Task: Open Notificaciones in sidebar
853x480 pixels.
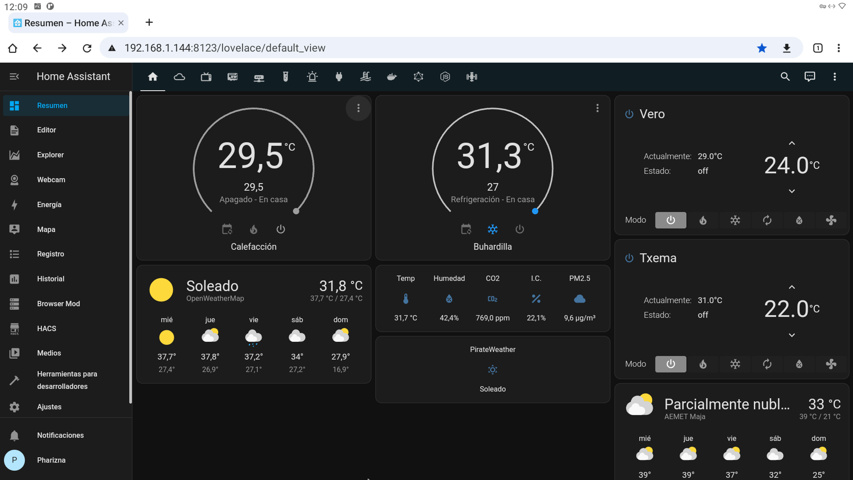Action: [65, 435]
